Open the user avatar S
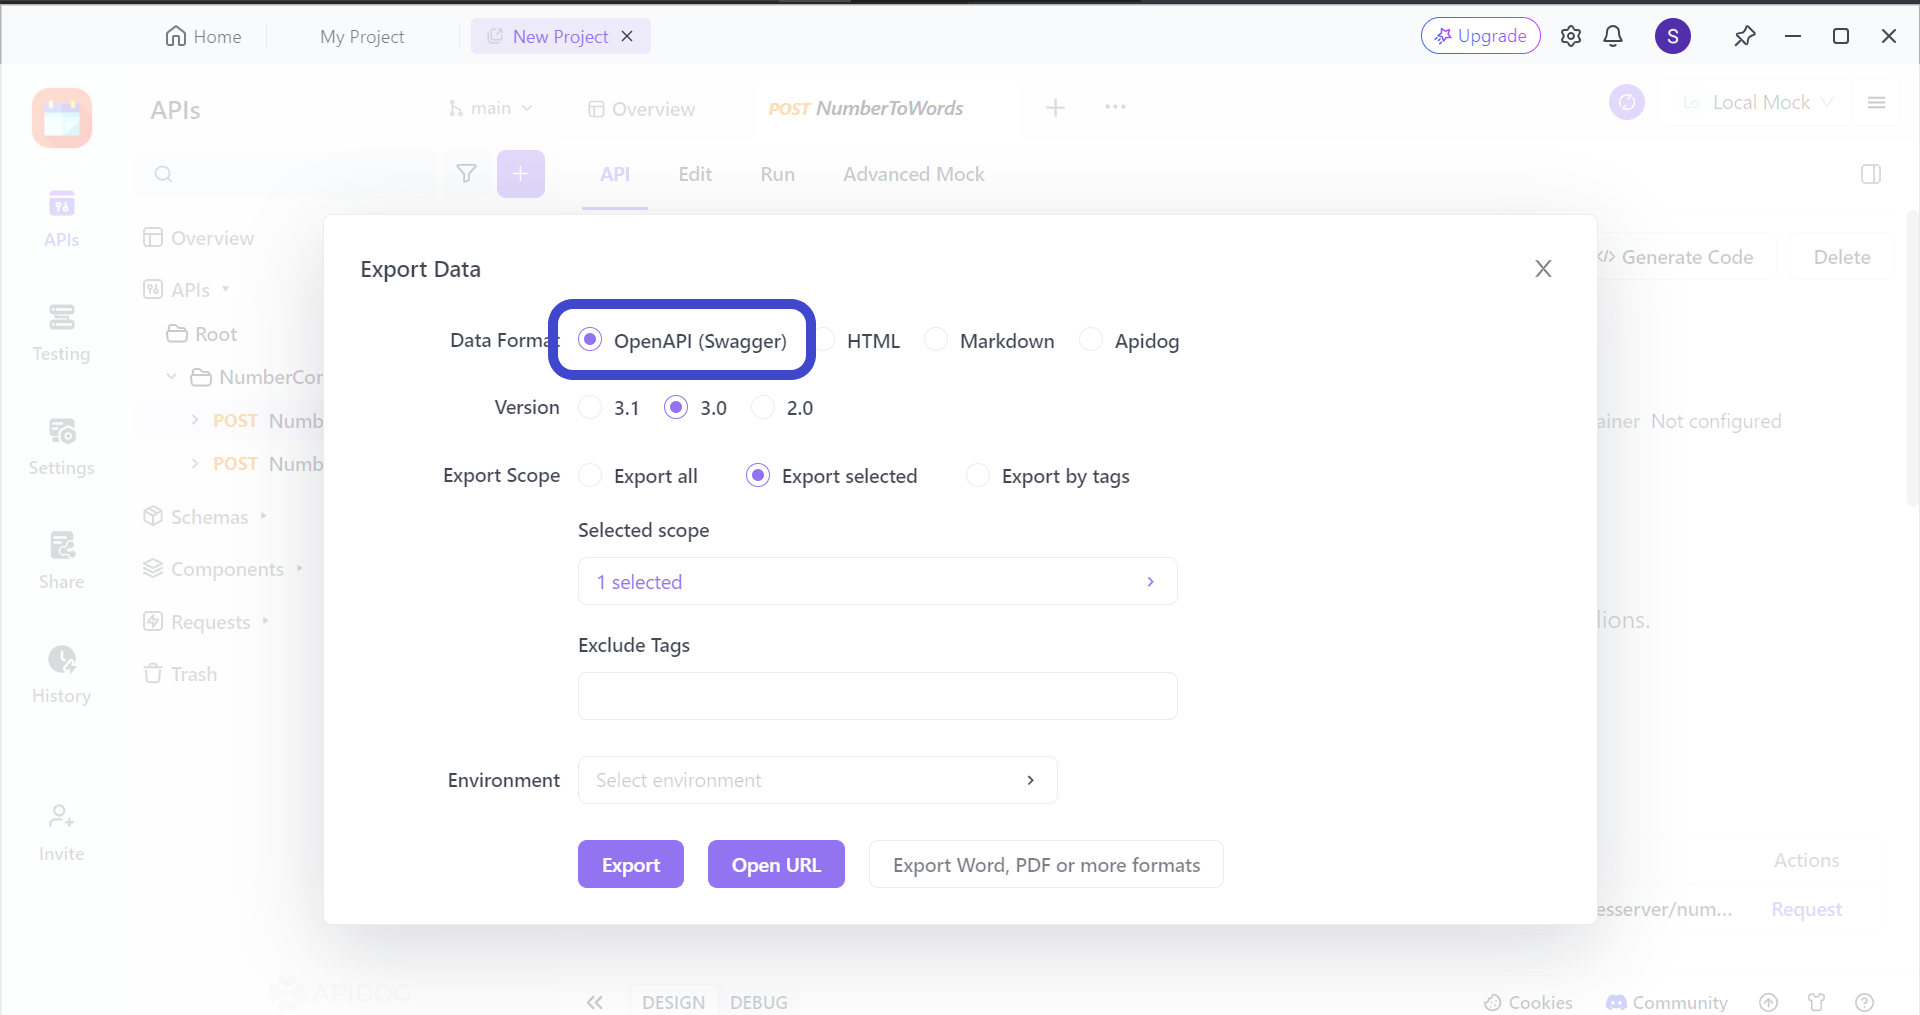Screen dimensions: 1920x1015 pos(1673,36)
